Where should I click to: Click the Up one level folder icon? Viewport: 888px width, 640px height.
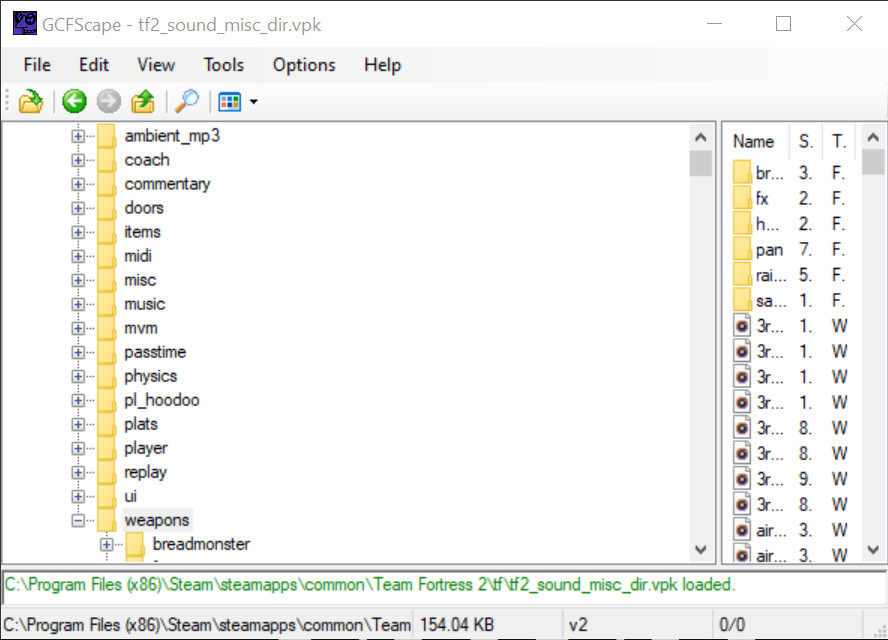point(143,101)
